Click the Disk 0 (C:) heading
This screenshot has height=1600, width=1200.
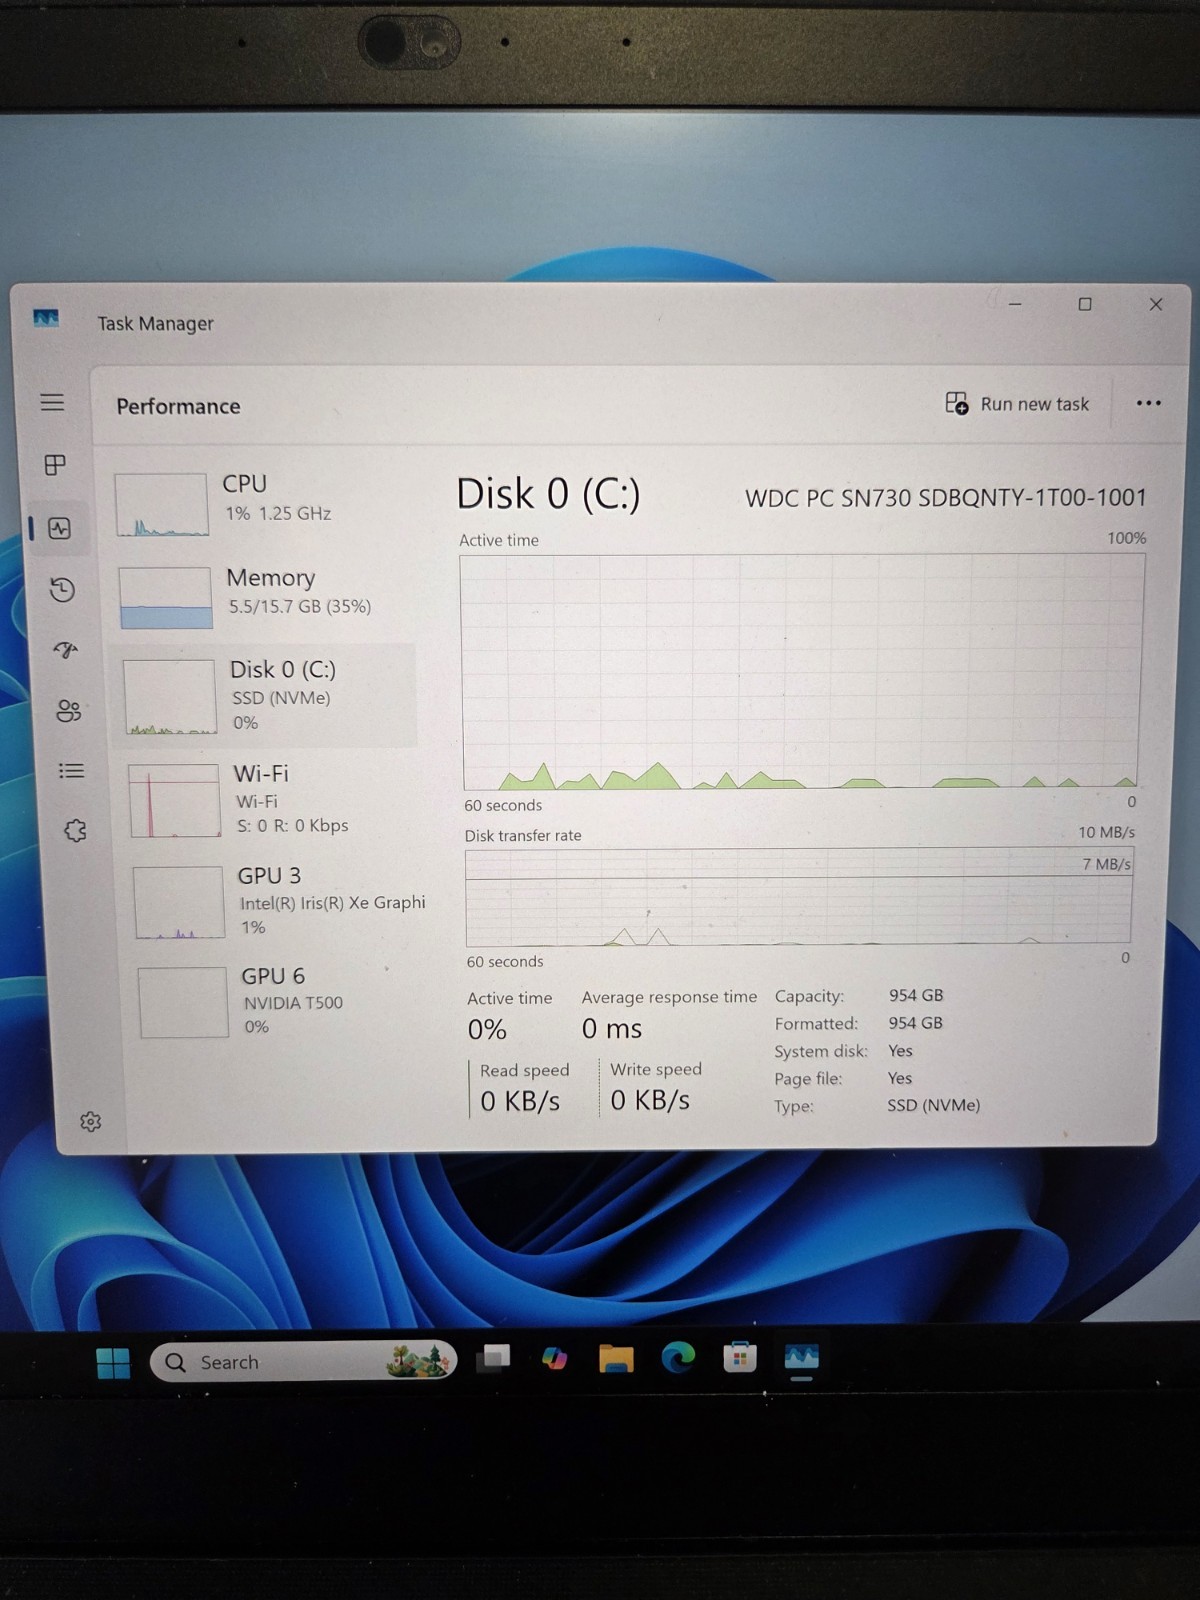coord(548,494)
